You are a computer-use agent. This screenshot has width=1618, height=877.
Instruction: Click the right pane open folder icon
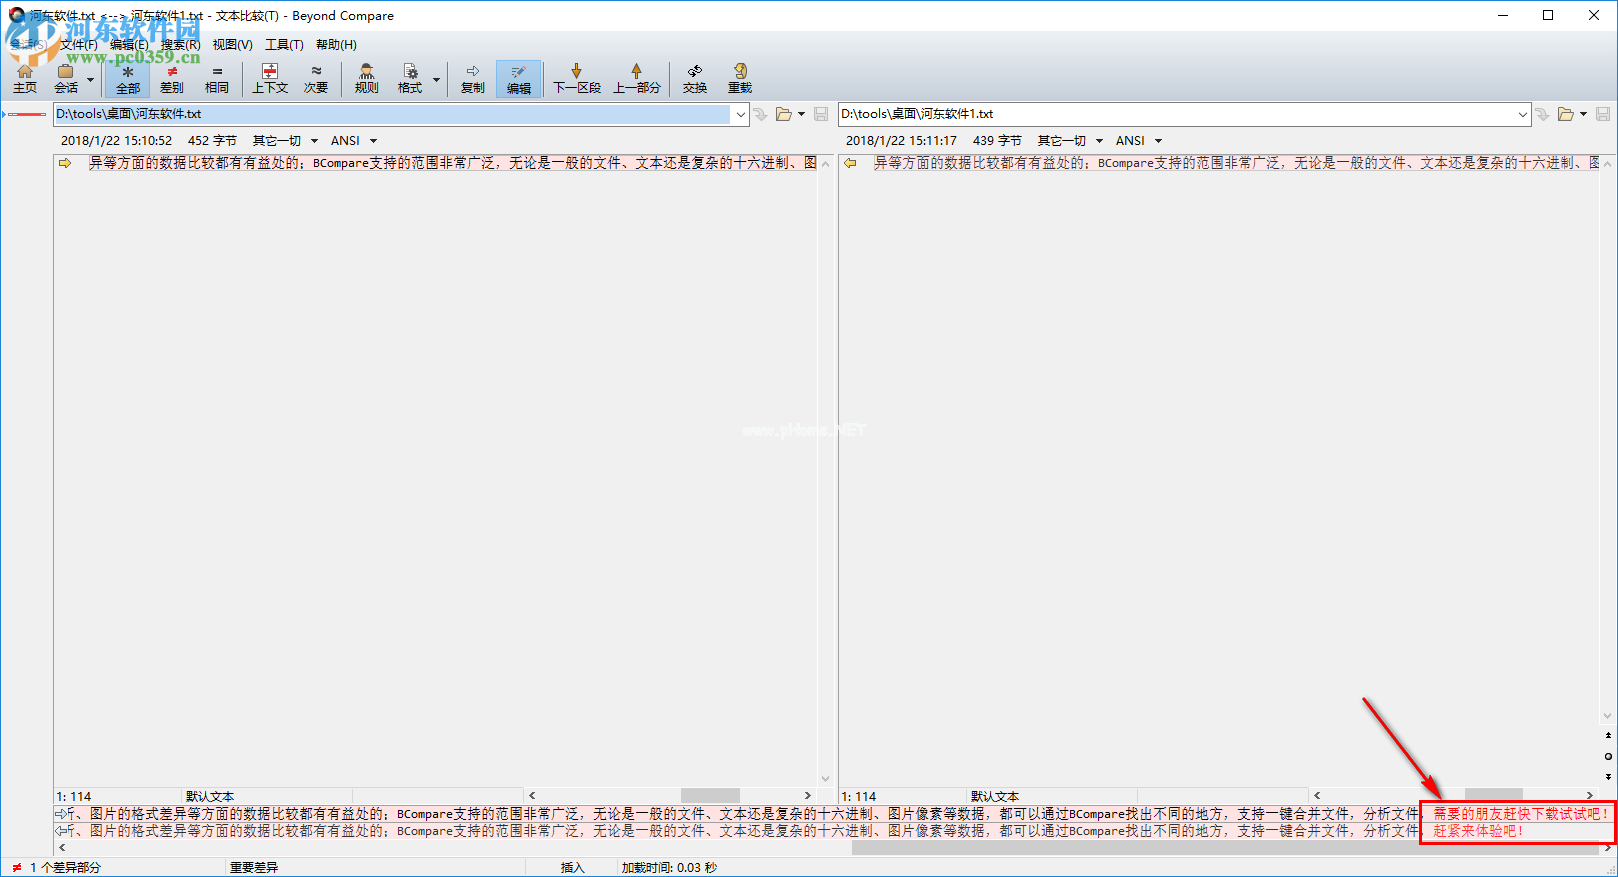click(x=1566, y=114)
